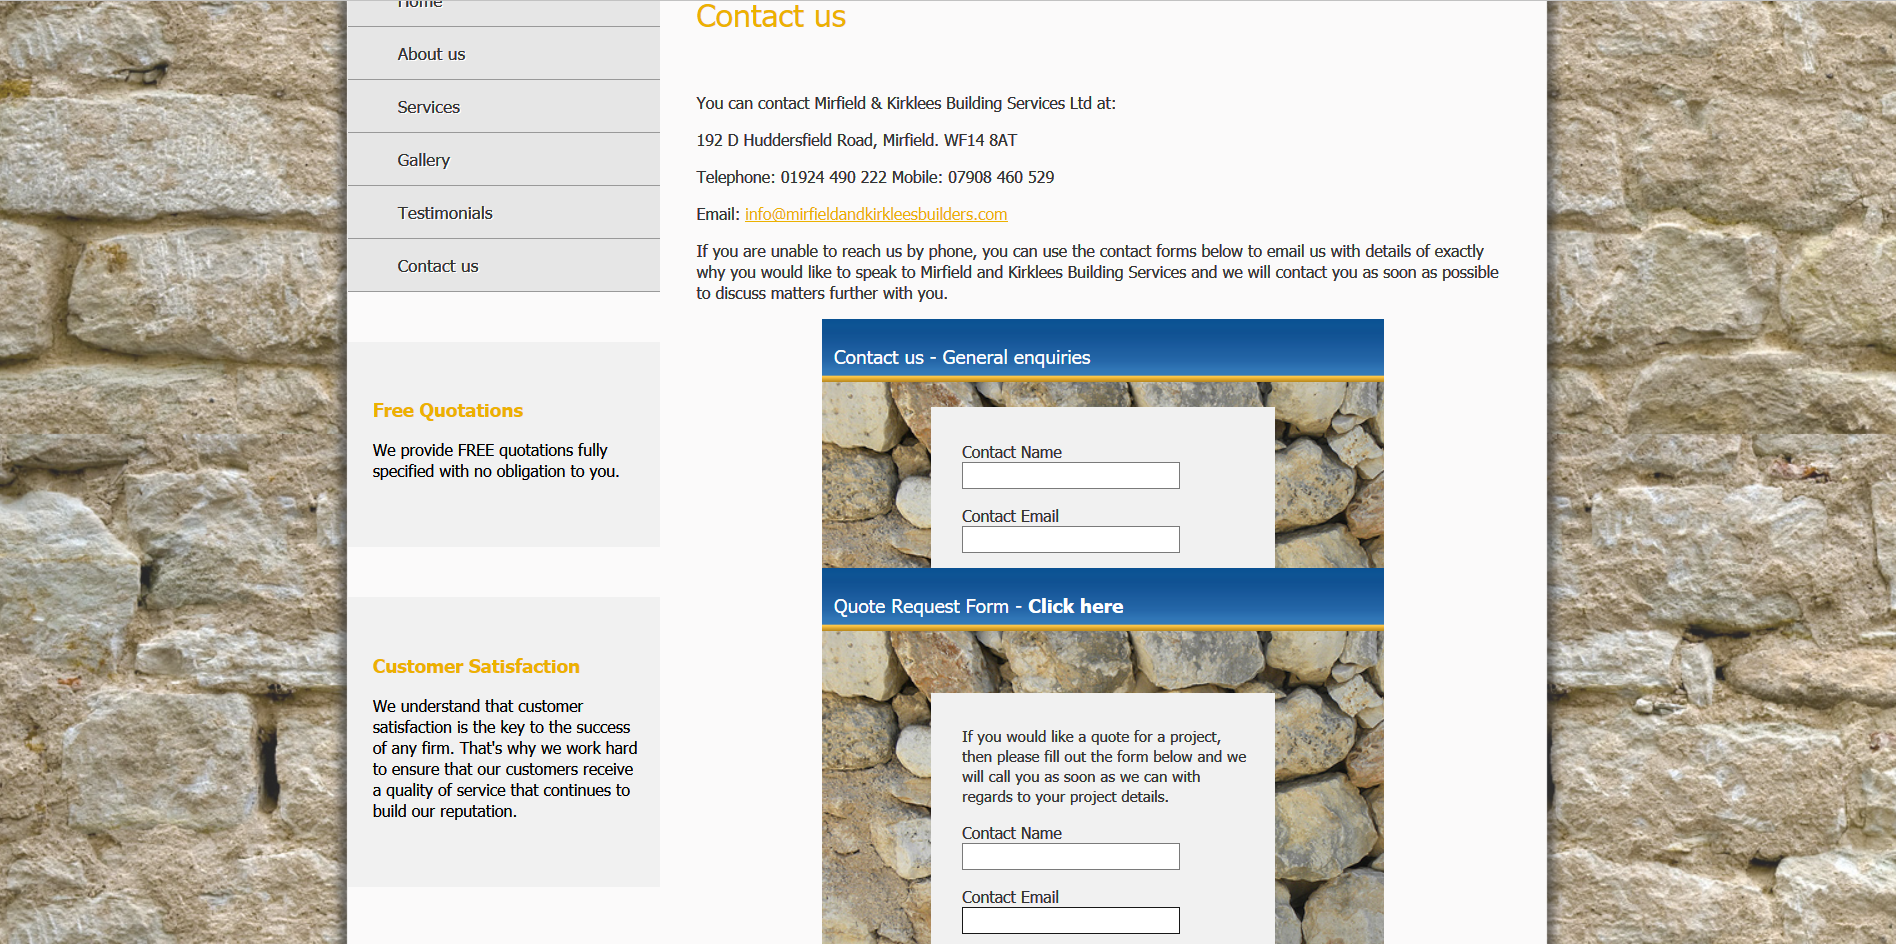The image size is (1896, 944).
Task: Click the telephone number 01924 490 222
Action: pos(833,177)
